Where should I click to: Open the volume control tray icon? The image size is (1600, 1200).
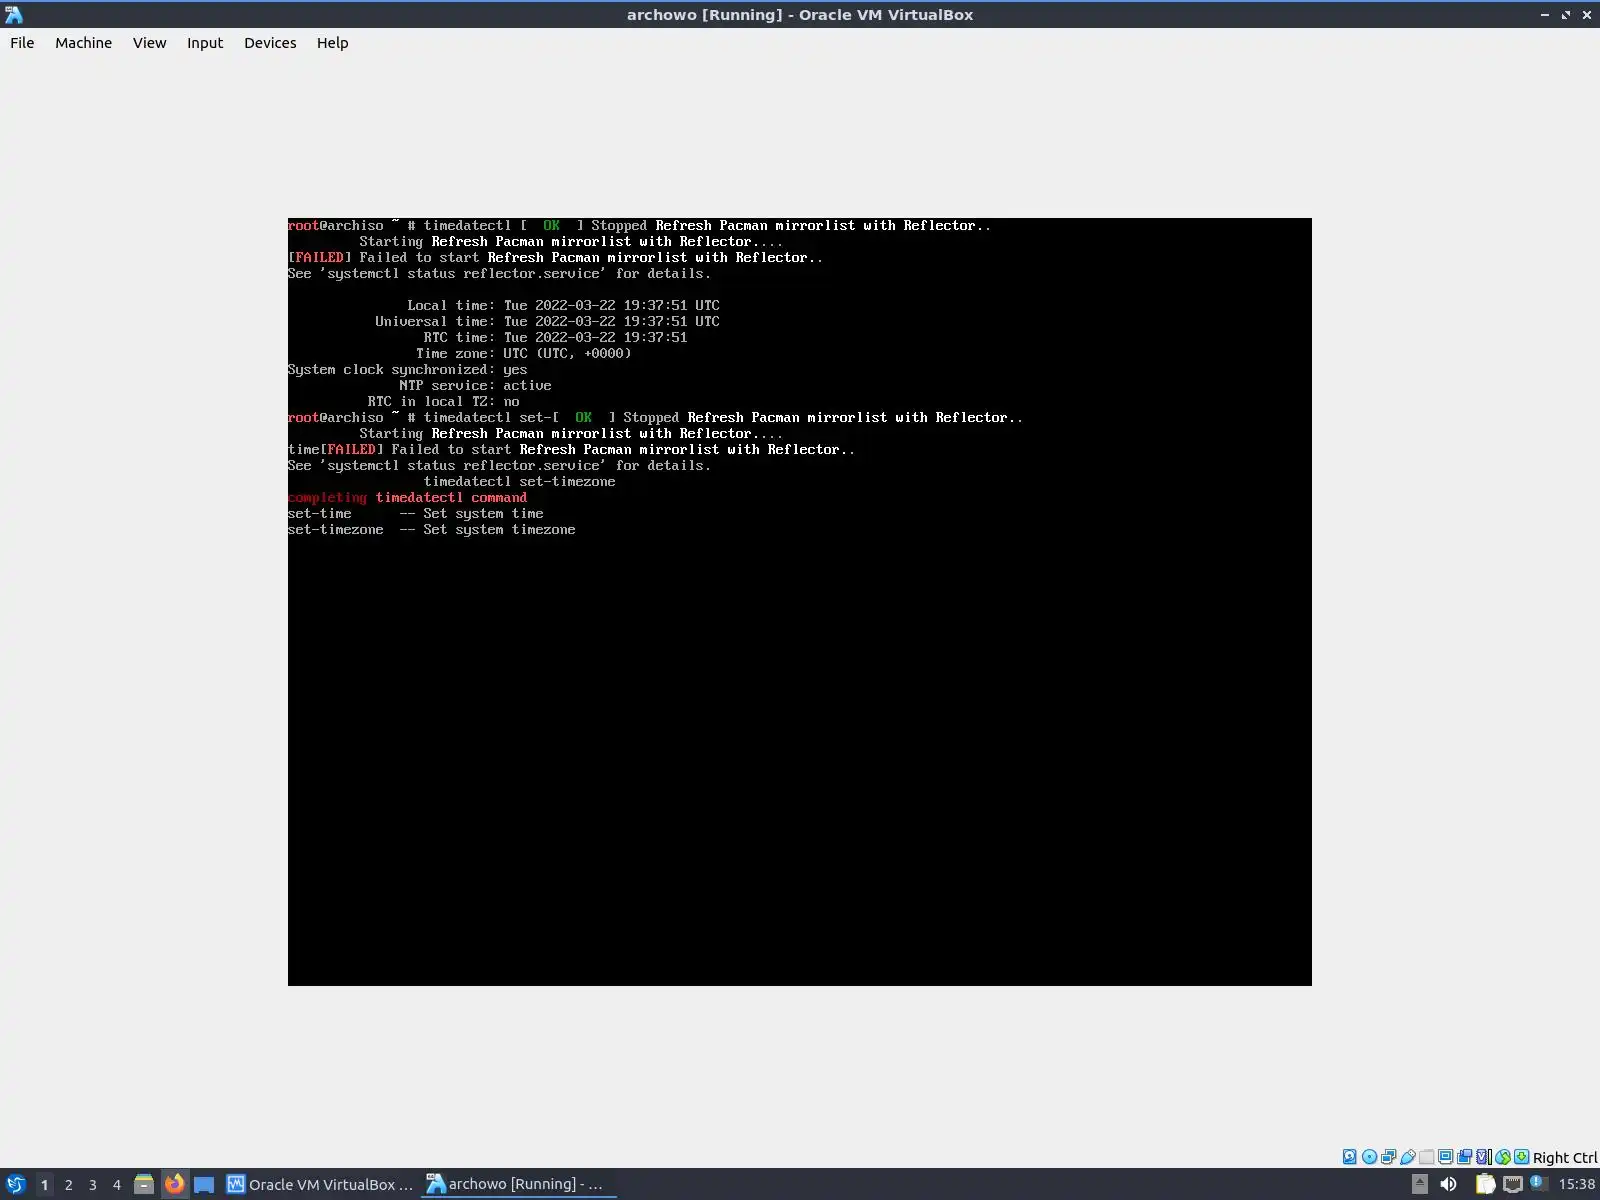[x=1448, y=1185]
